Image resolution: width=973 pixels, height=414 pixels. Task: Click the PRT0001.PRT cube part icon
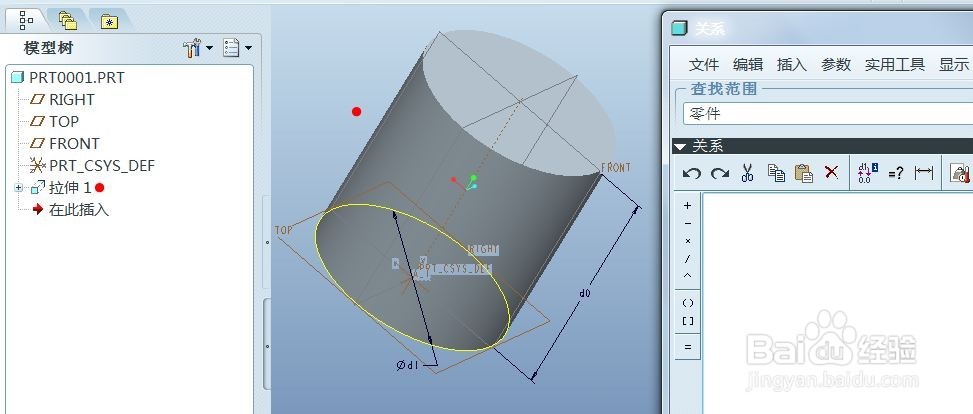tap(17, 78)
